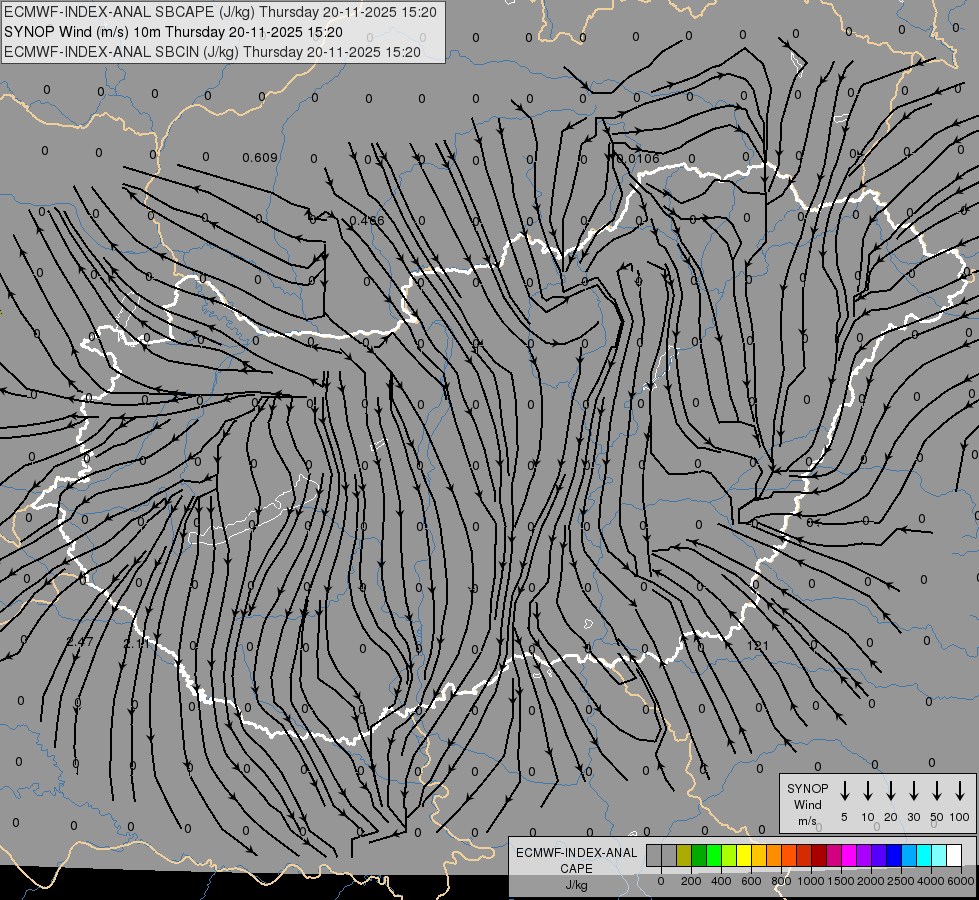Image resolution: width=979 pixels, height=900 pixels.
Task: Select the bright magenta swatch starting at 1500
Action: (x=849, y=855)
